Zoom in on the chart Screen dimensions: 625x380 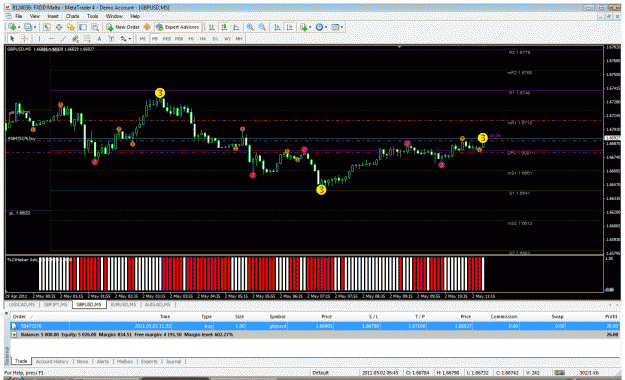pos(250,27)
